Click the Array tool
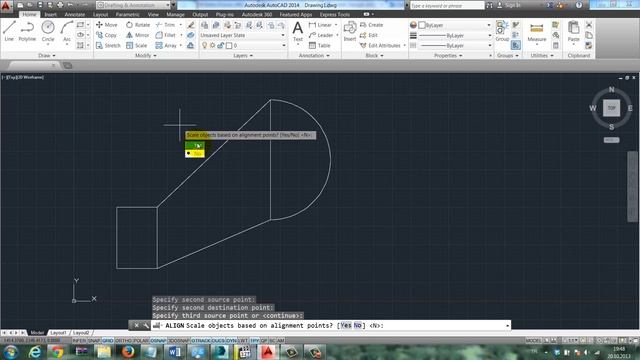This screenshot has width=640, height=360. pos(166,45)
